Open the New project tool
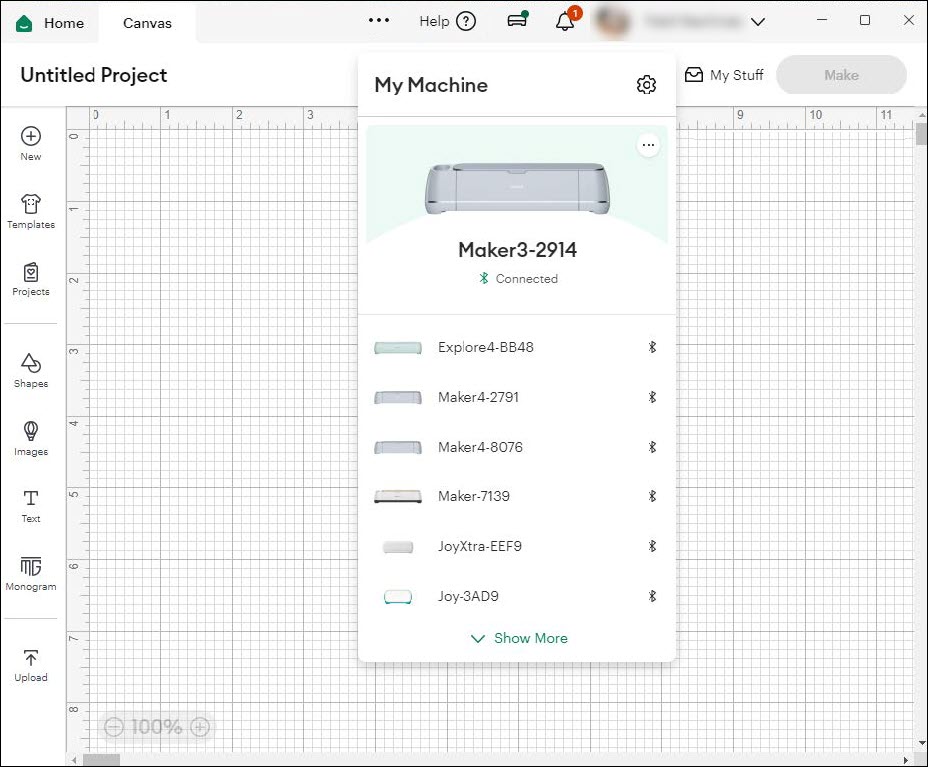928x767 pixels. [31, 144]
